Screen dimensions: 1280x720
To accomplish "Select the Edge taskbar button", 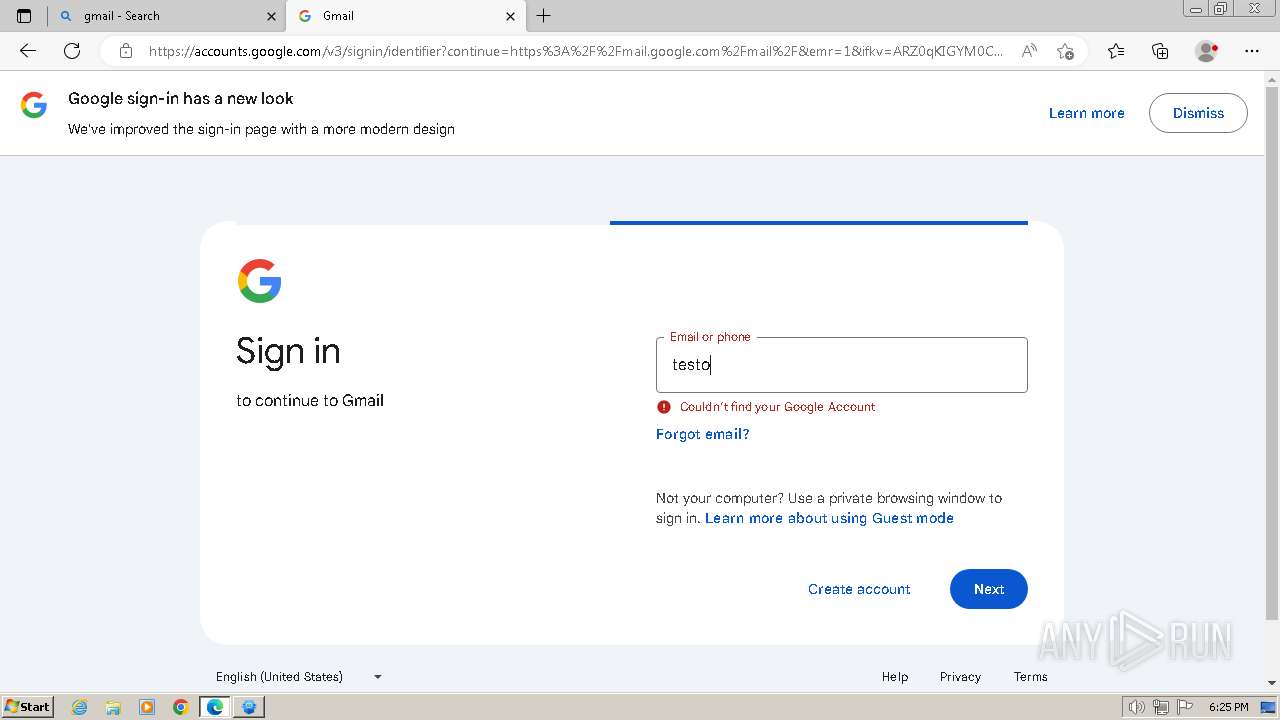I will (215, 707).
